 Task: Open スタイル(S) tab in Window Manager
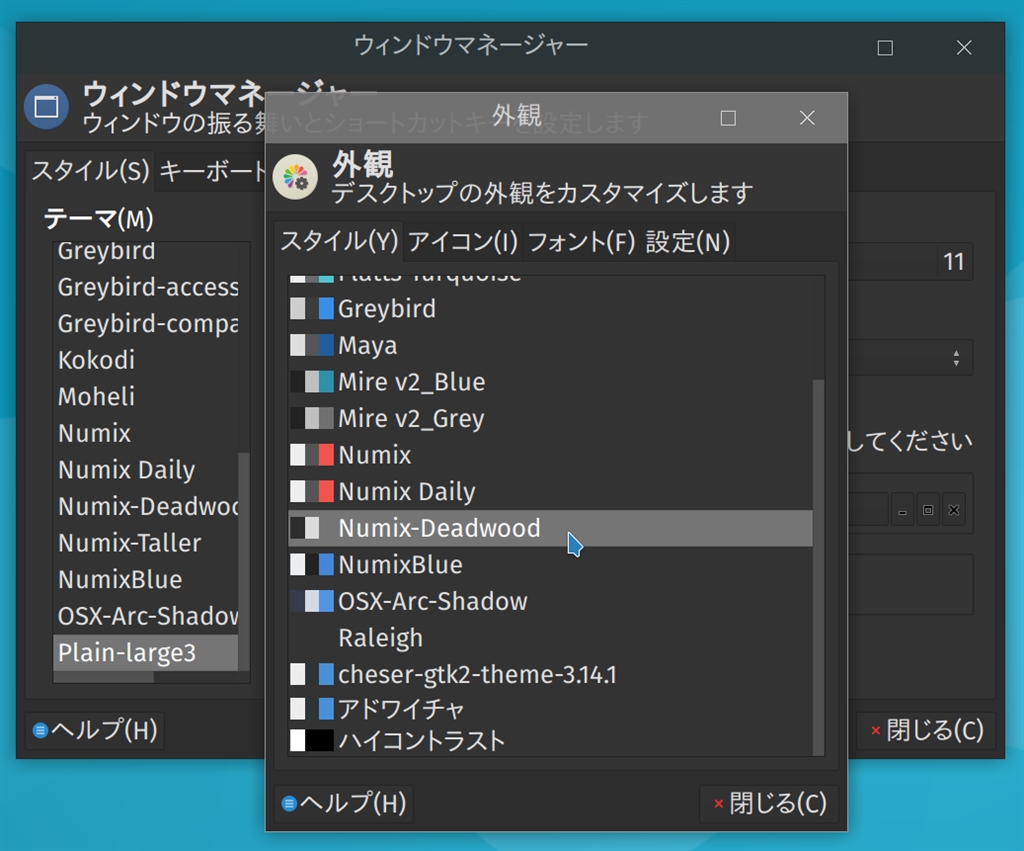click(x=90, y=171)
